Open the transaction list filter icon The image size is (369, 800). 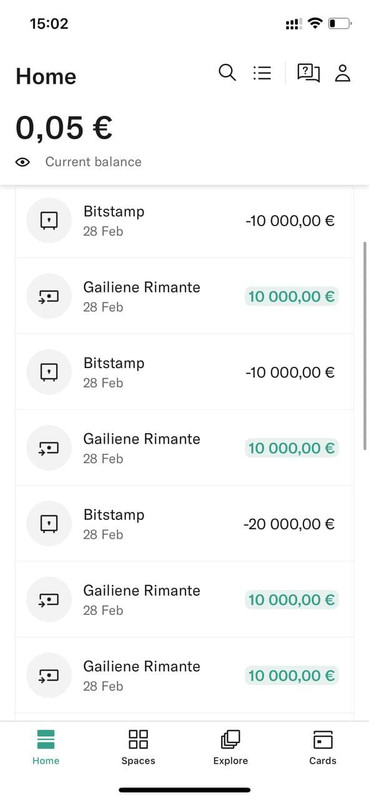pos(262,72)
